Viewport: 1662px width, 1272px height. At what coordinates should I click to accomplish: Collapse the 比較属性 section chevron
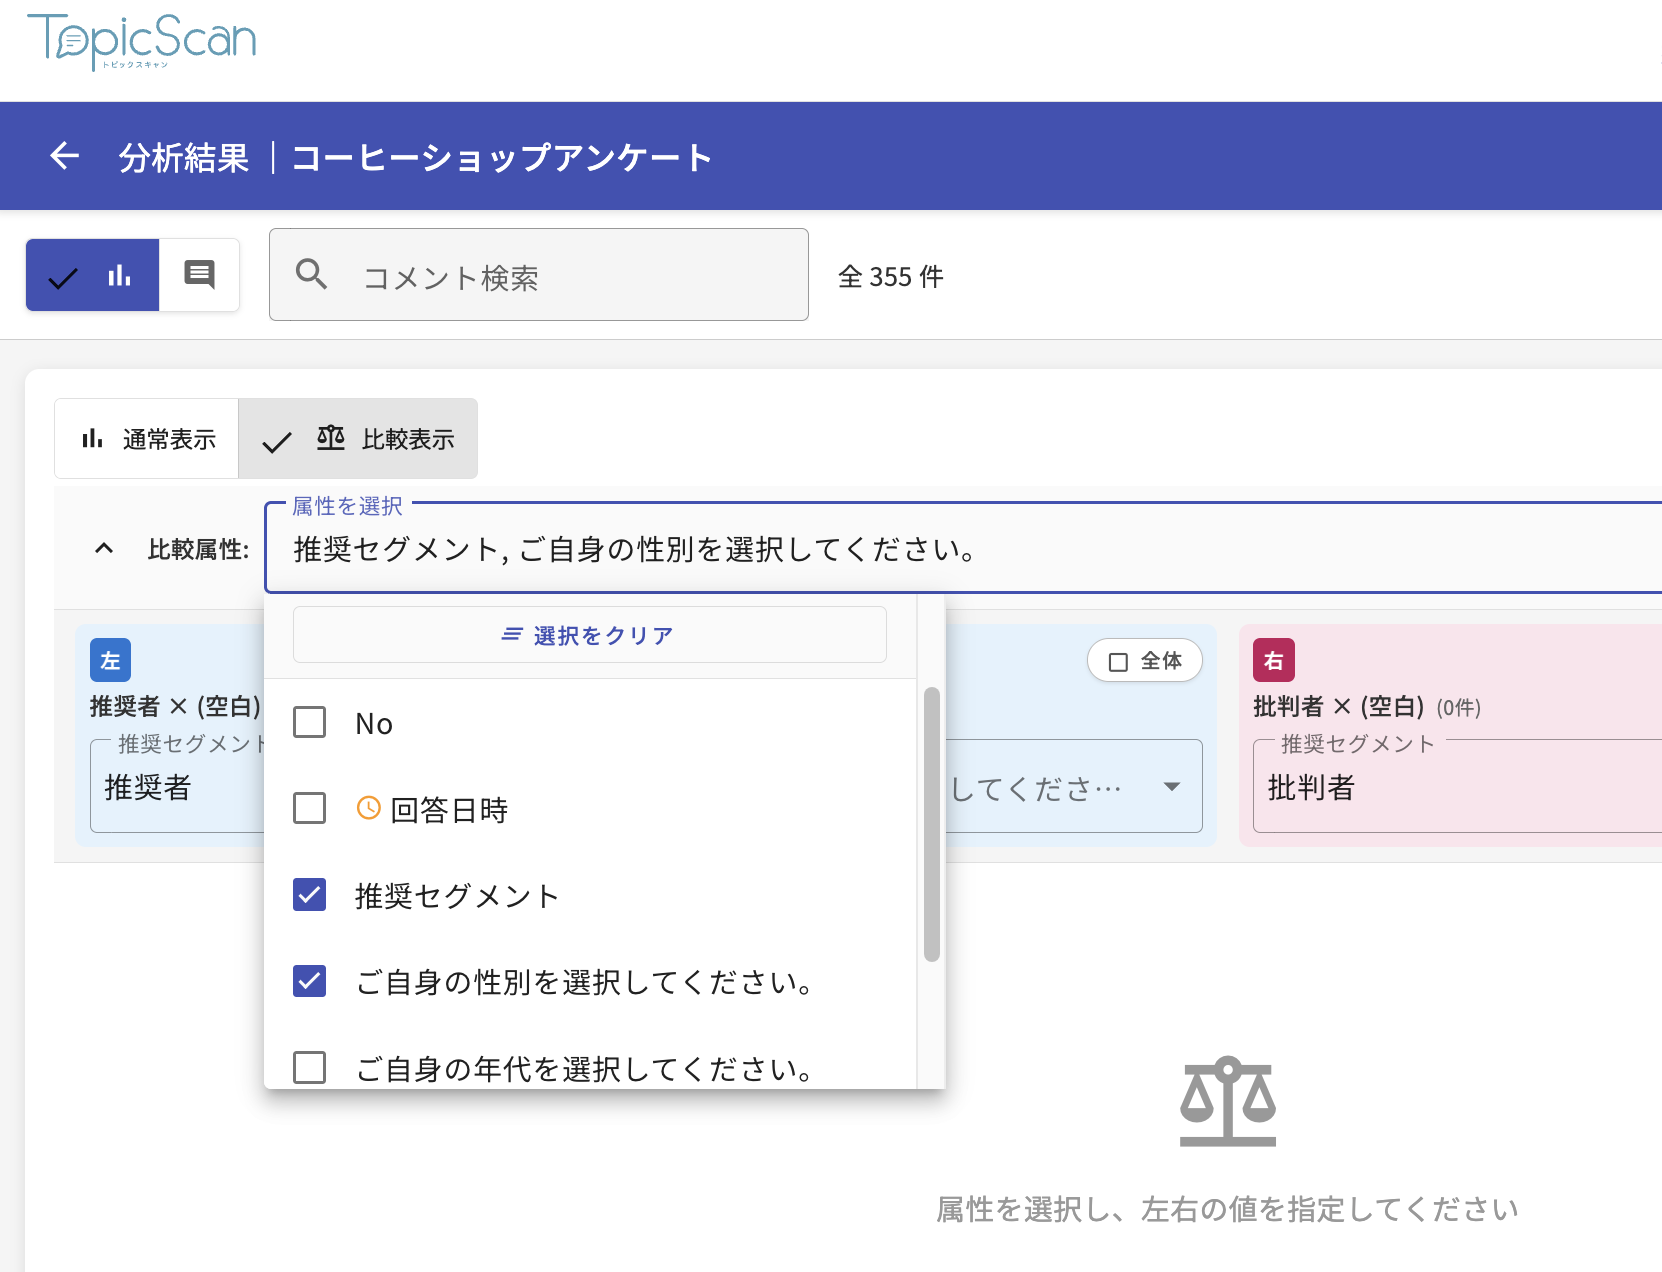click(x=104, y=548)
